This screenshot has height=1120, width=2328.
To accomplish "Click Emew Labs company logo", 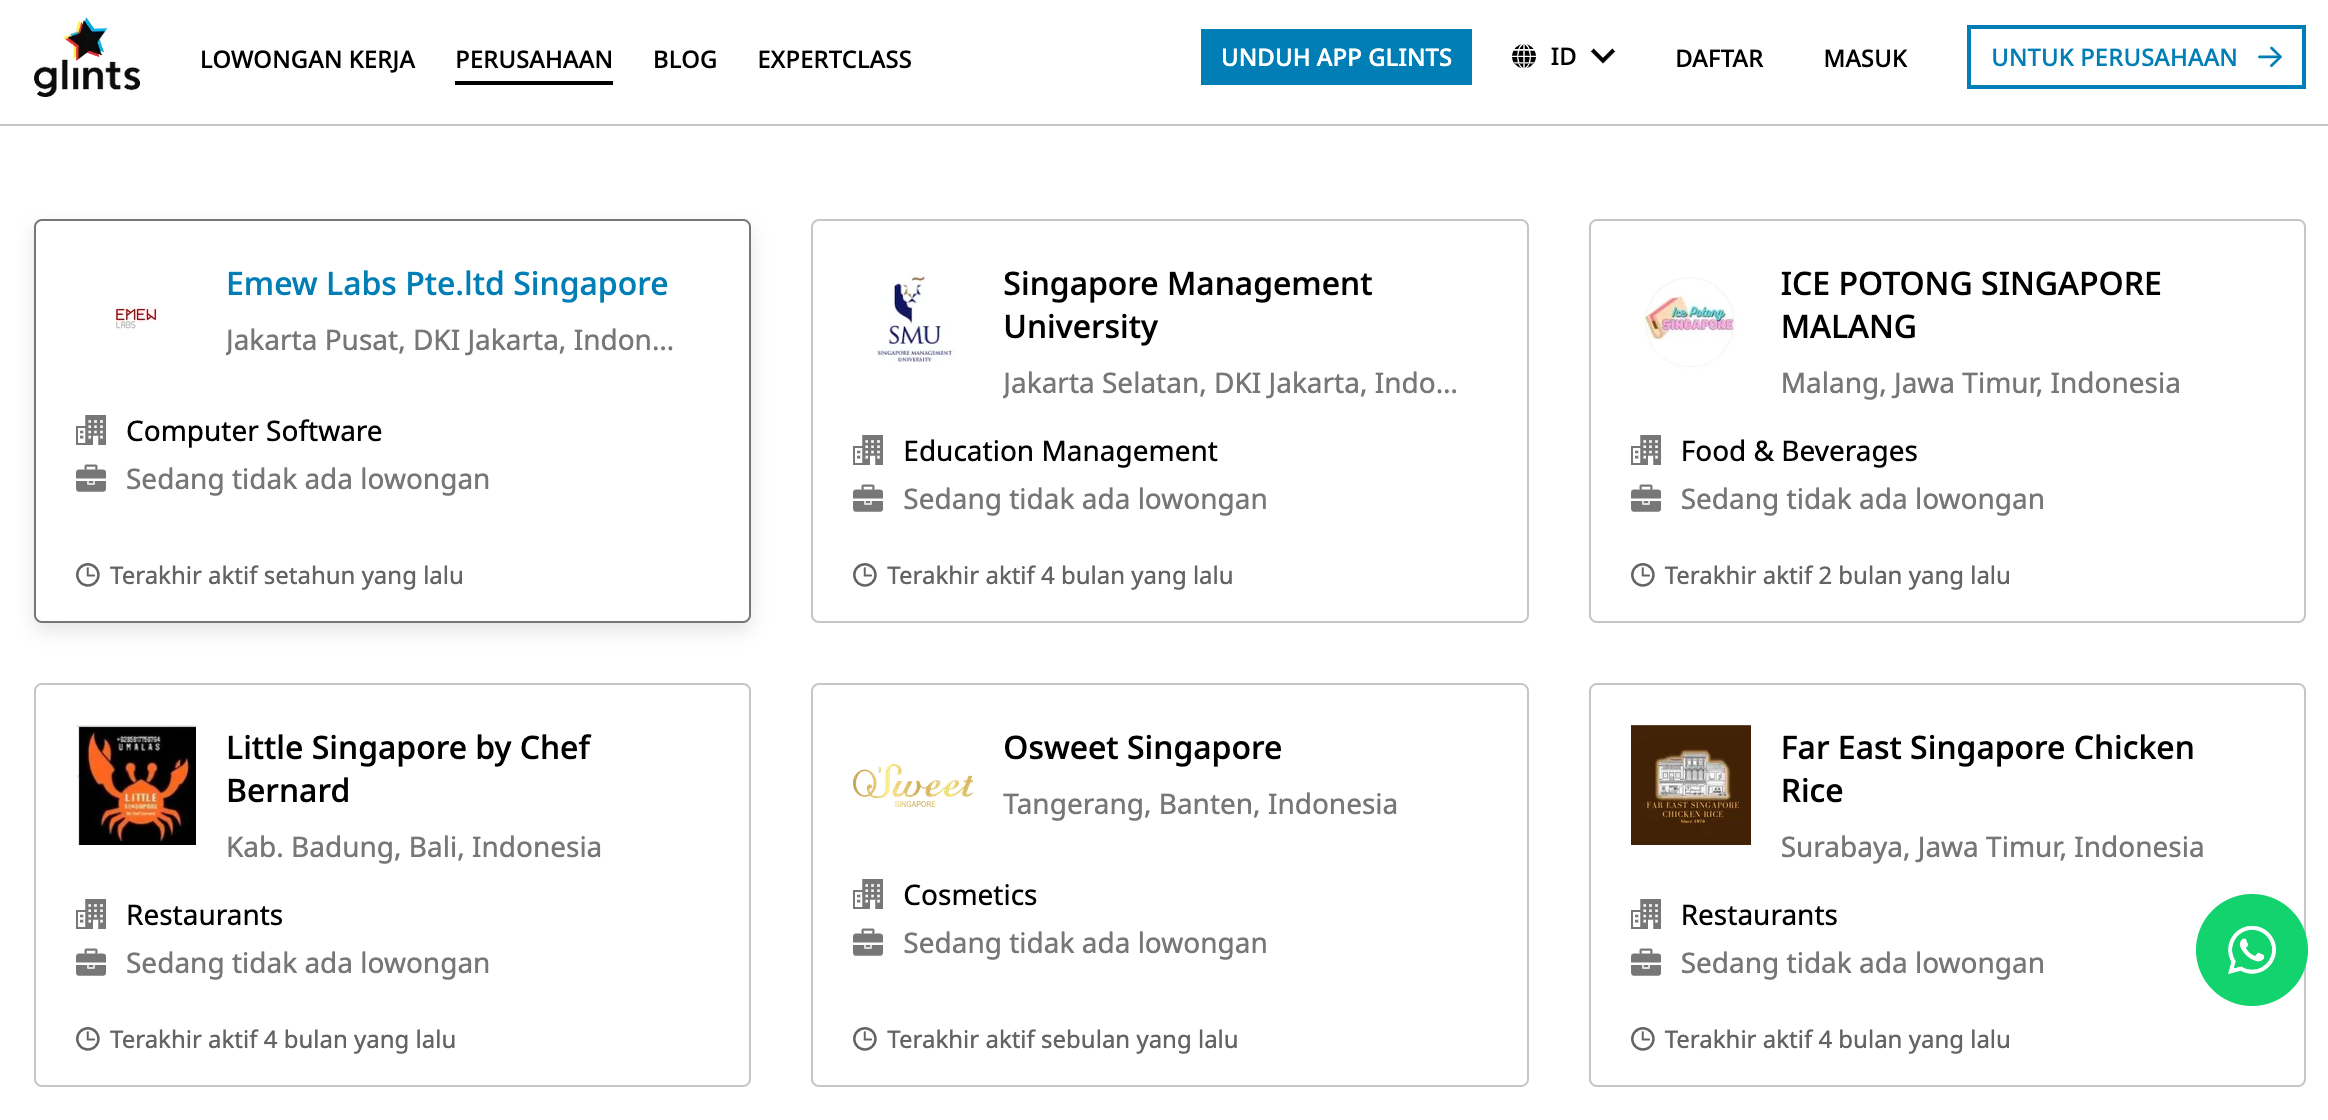I will [136, 317].
